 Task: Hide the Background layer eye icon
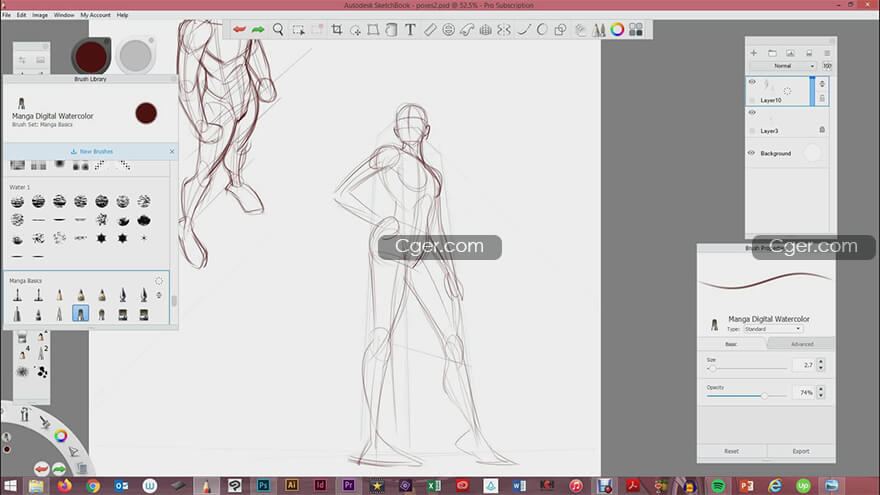pyautogui.click(x=751, y=153)
